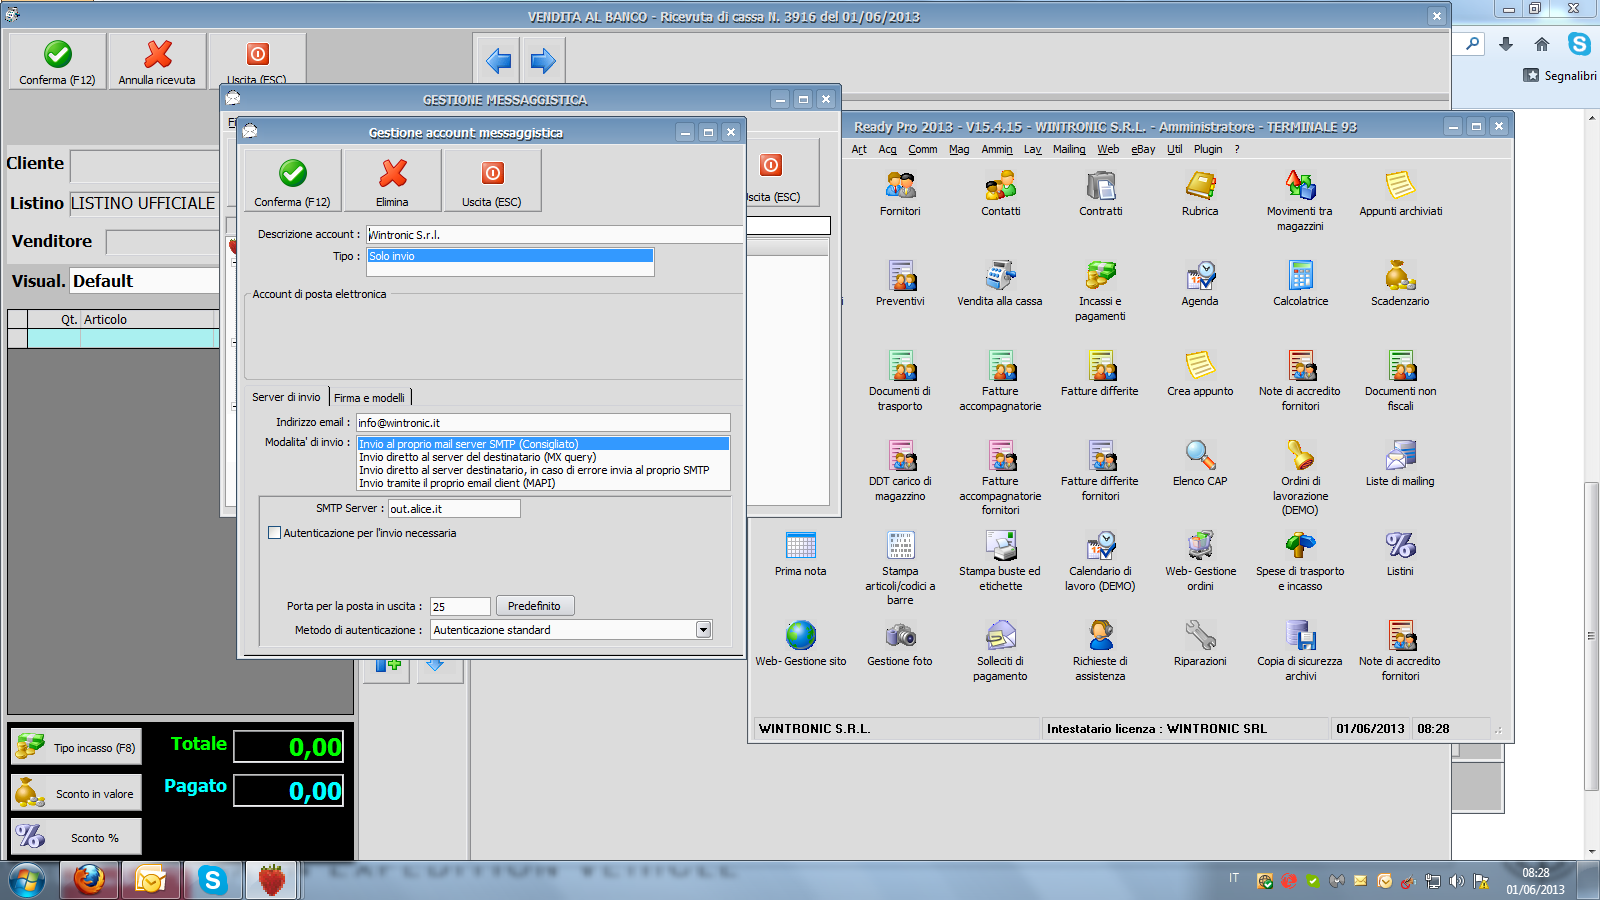Go to previous receipt with left arrow
This screenshot has height=900, width=1600.
click(498, 61)
